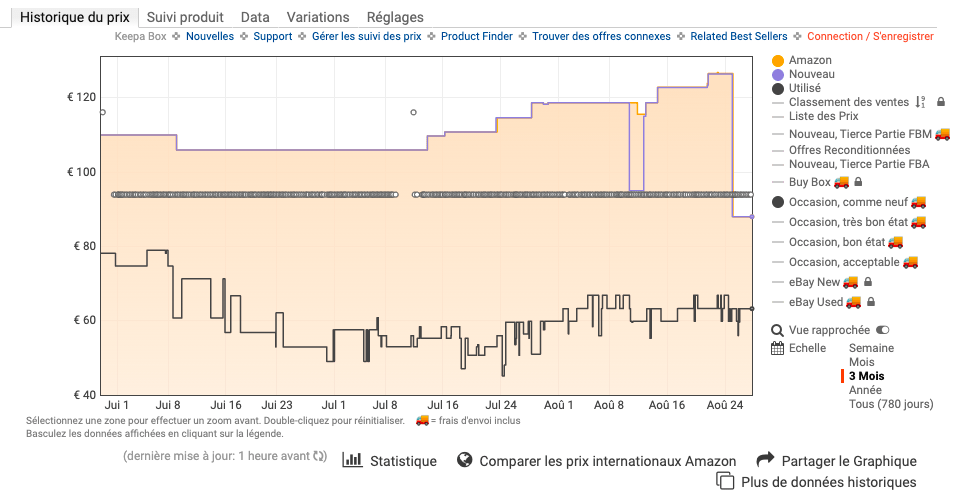
Task: Set the chart scale to Mois
Action: [862, 362]
